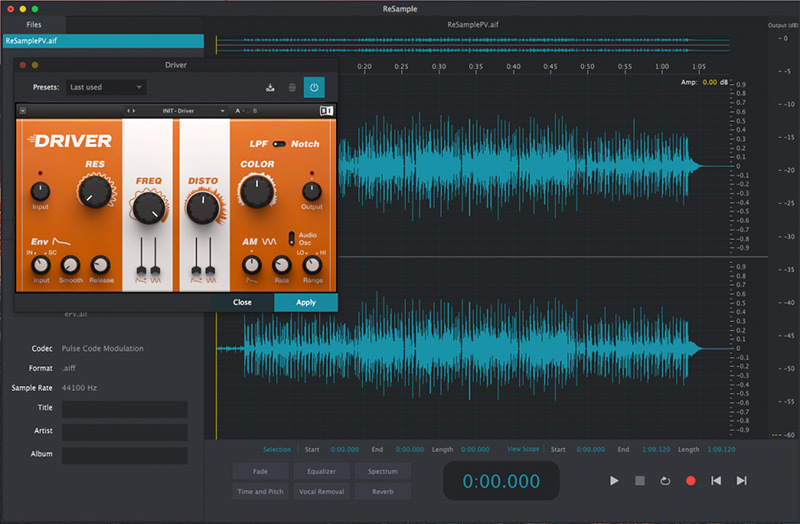The width and height of the screenshot is (800, 524).
Task: Click the red Record button
Action: pyautogui.click(x=690, y=481)
